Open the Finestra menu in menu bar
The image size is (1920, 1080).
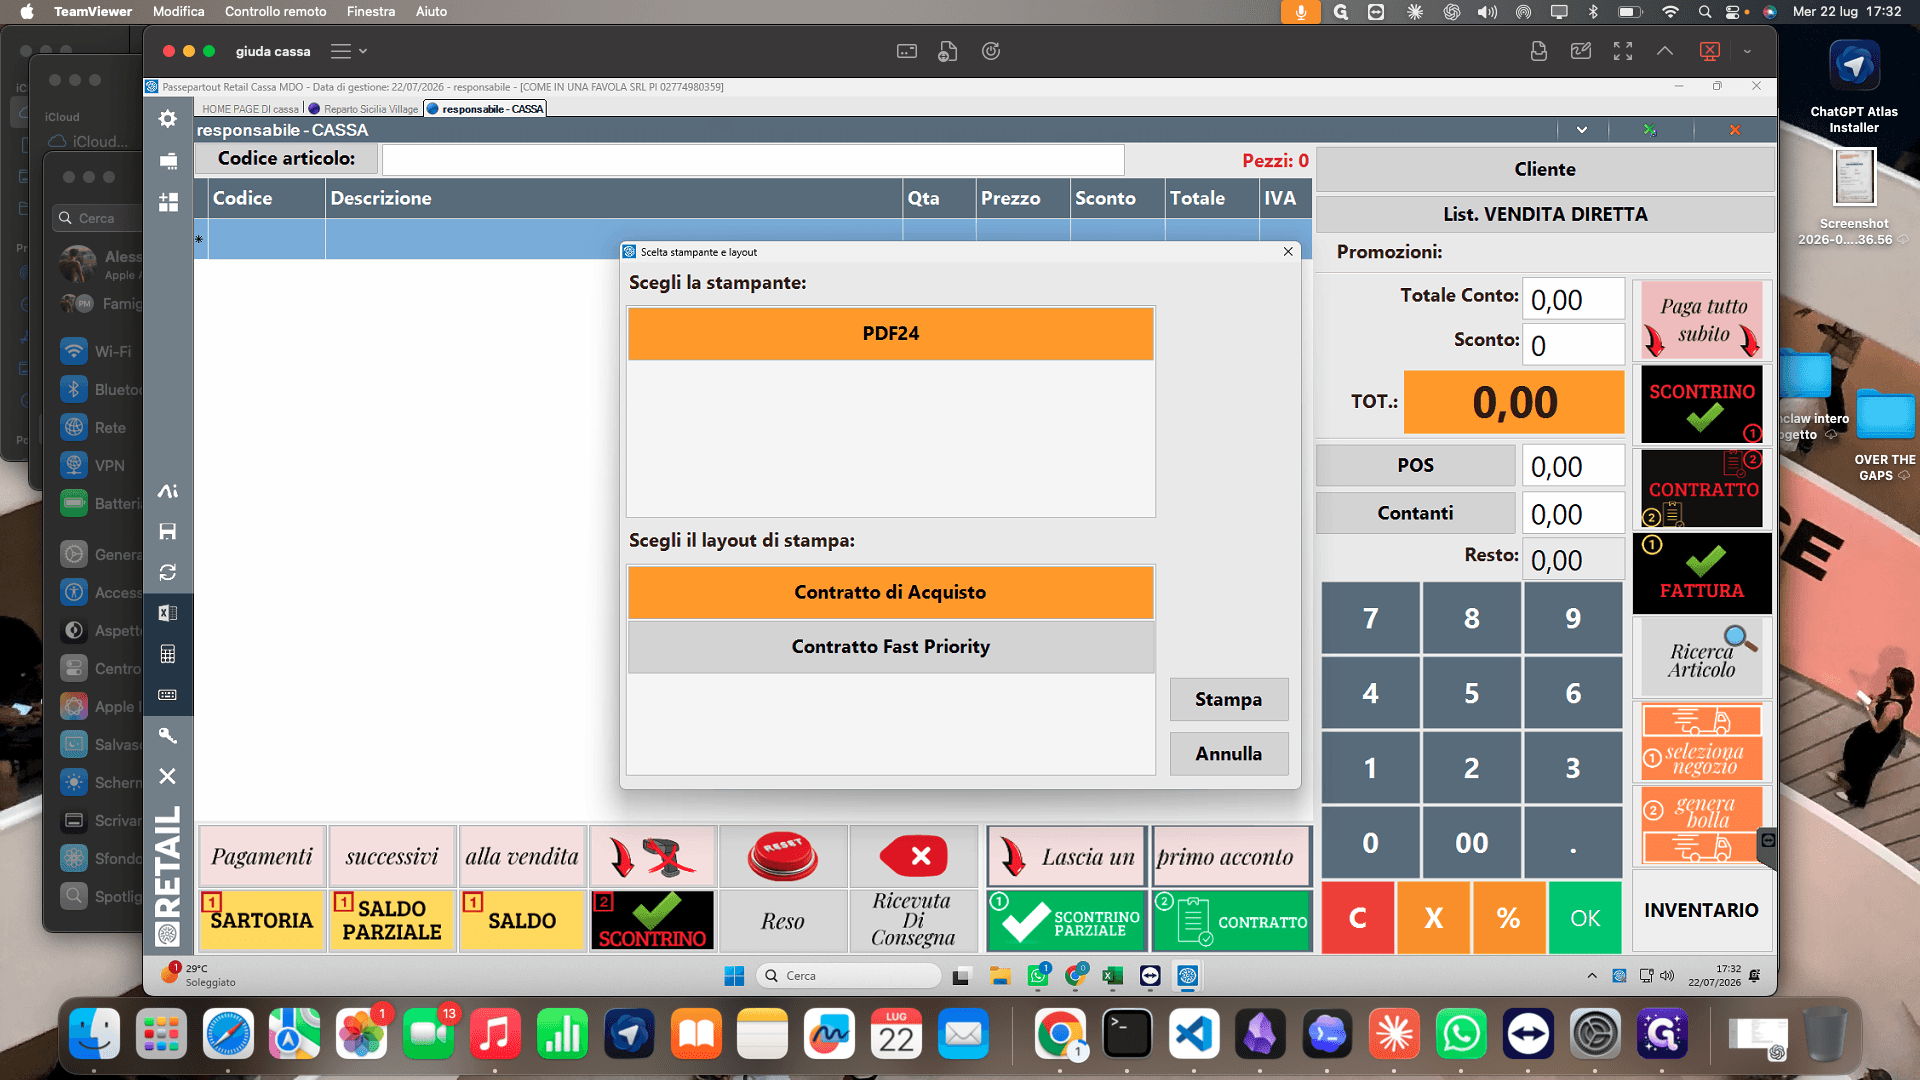(371, 11)
